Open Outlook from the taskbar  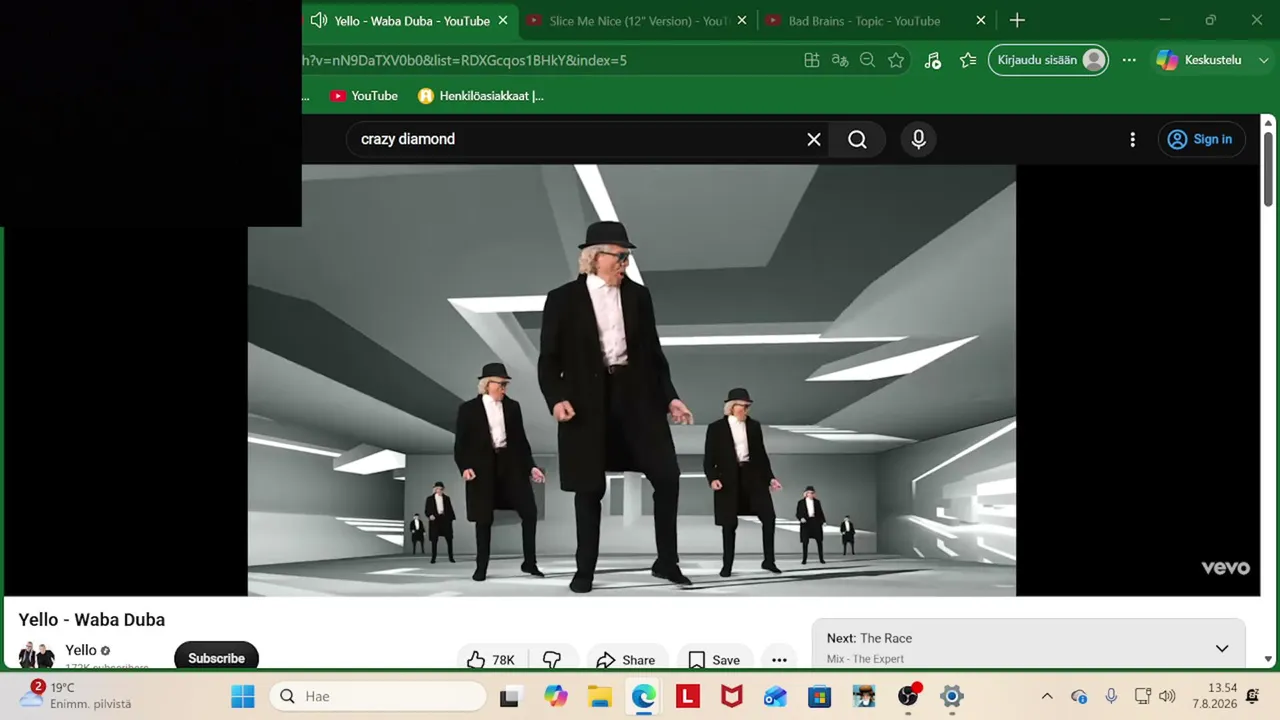775,696
